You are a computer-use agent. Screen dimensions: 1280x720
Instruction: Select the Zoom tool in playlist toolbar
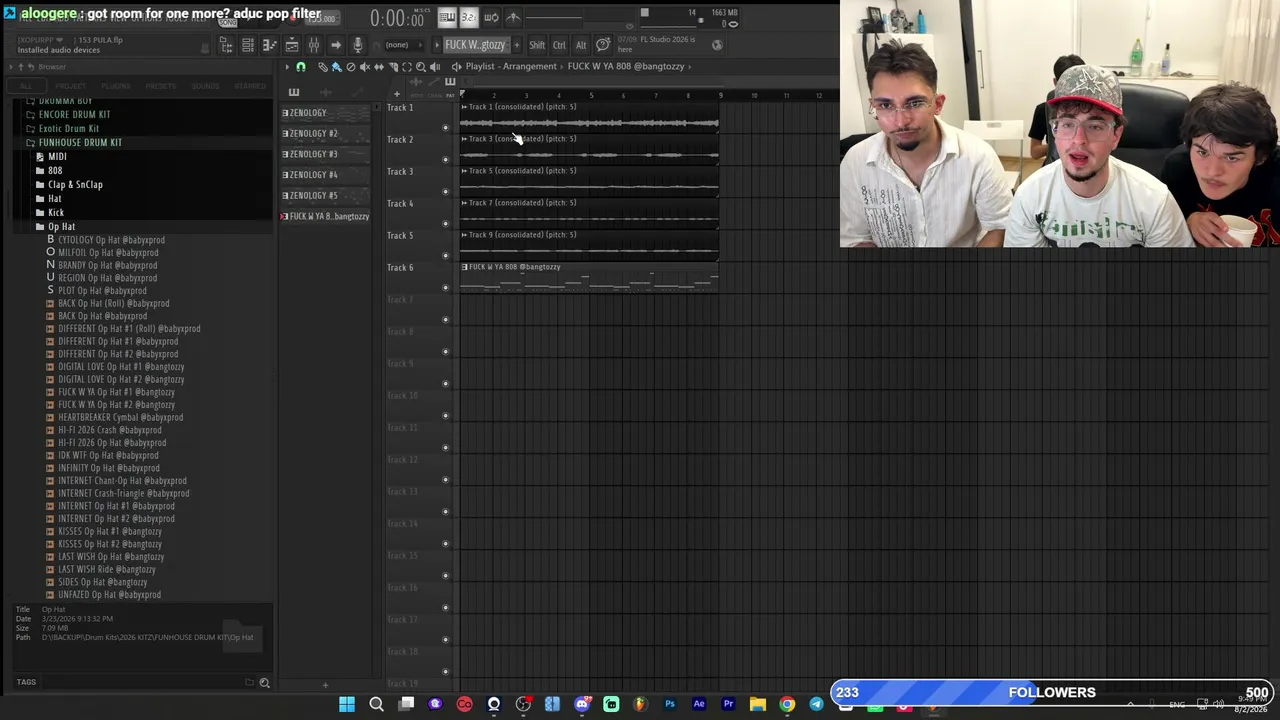pos(421,67)
